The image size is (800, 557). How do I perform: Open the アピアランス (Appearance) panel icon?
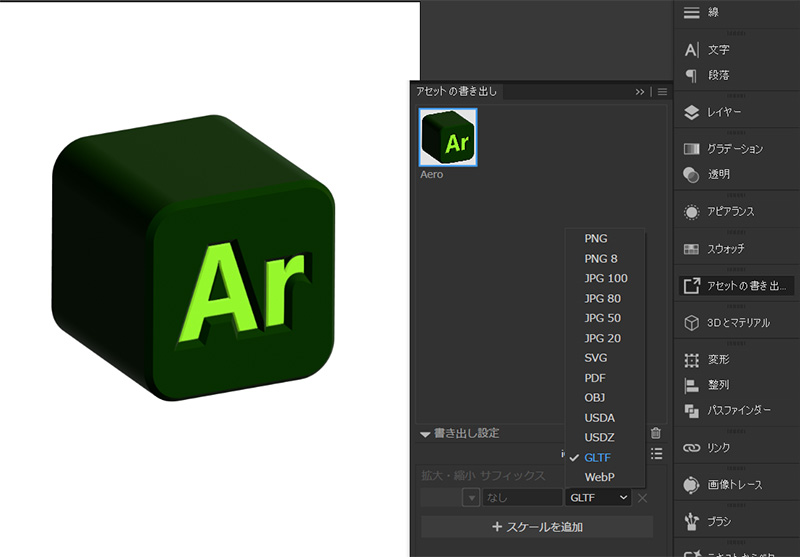coord(691,212)
